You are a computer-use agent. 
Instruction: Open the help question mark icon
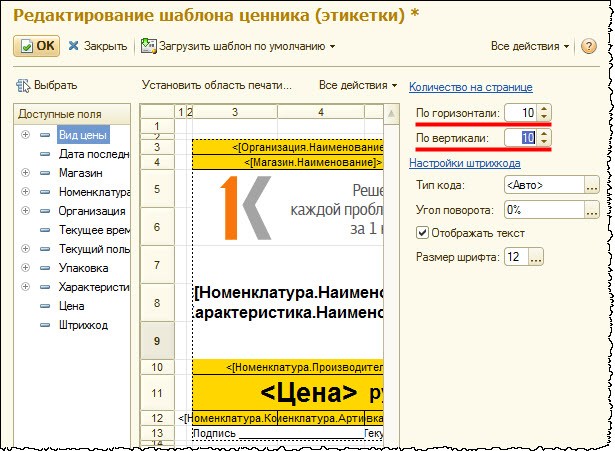click(x=589, y=46)
